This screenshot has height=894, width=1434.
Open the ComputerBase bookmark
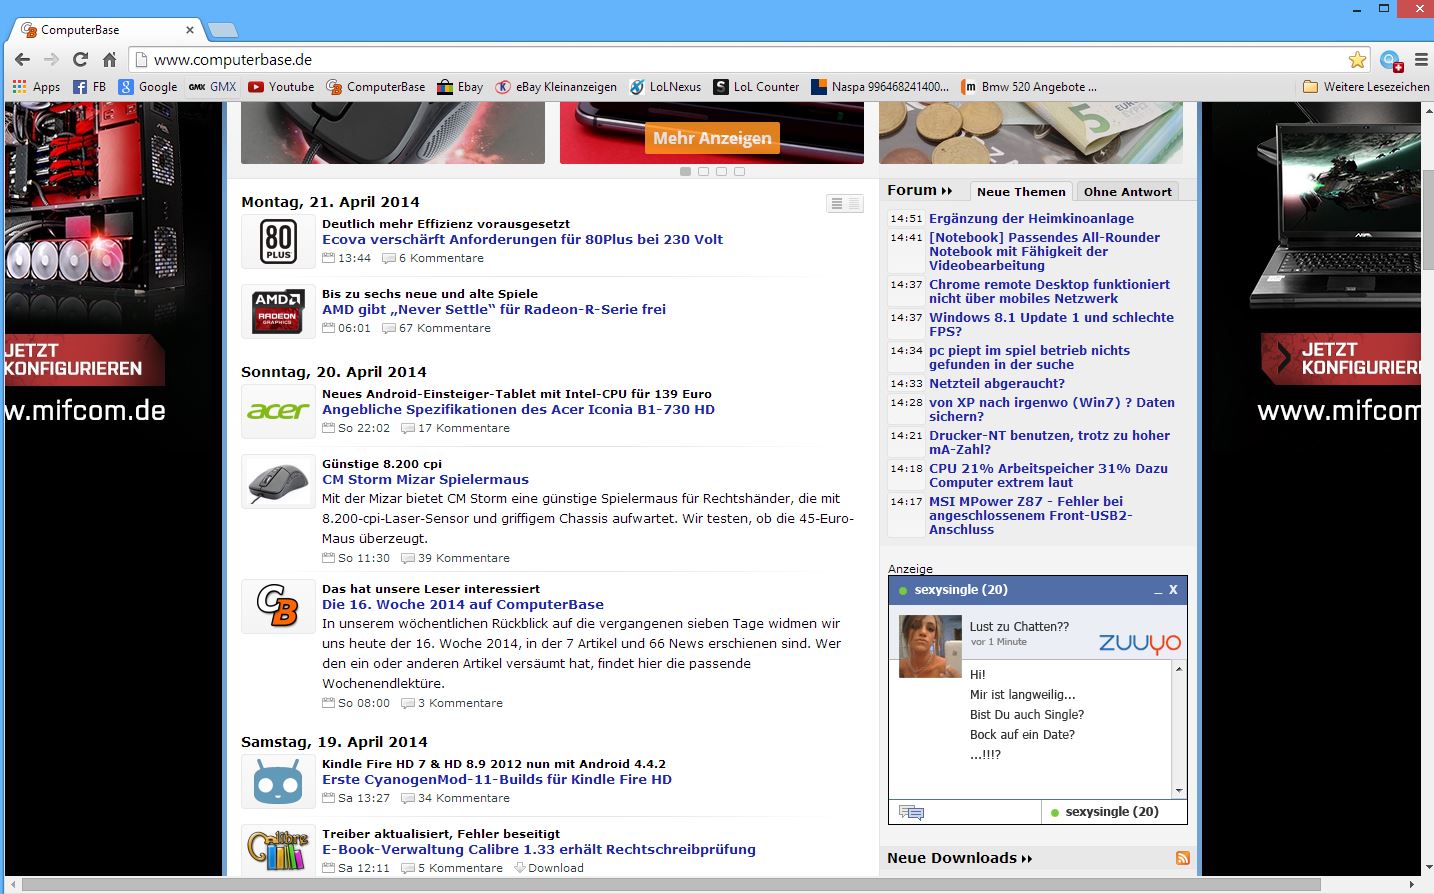pyautogui.click(x=376, y=87)
